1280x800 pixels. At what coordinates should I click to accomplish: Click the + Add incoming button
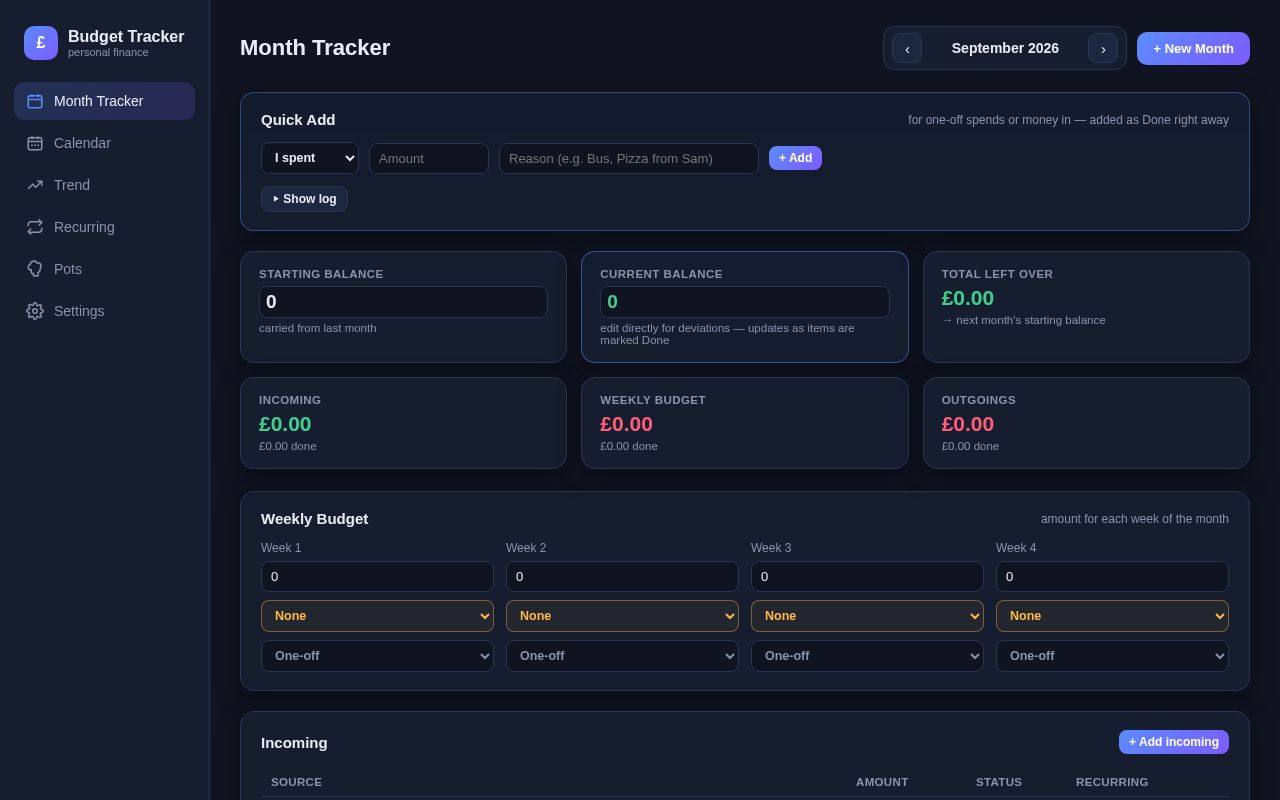pos(1174,742)
